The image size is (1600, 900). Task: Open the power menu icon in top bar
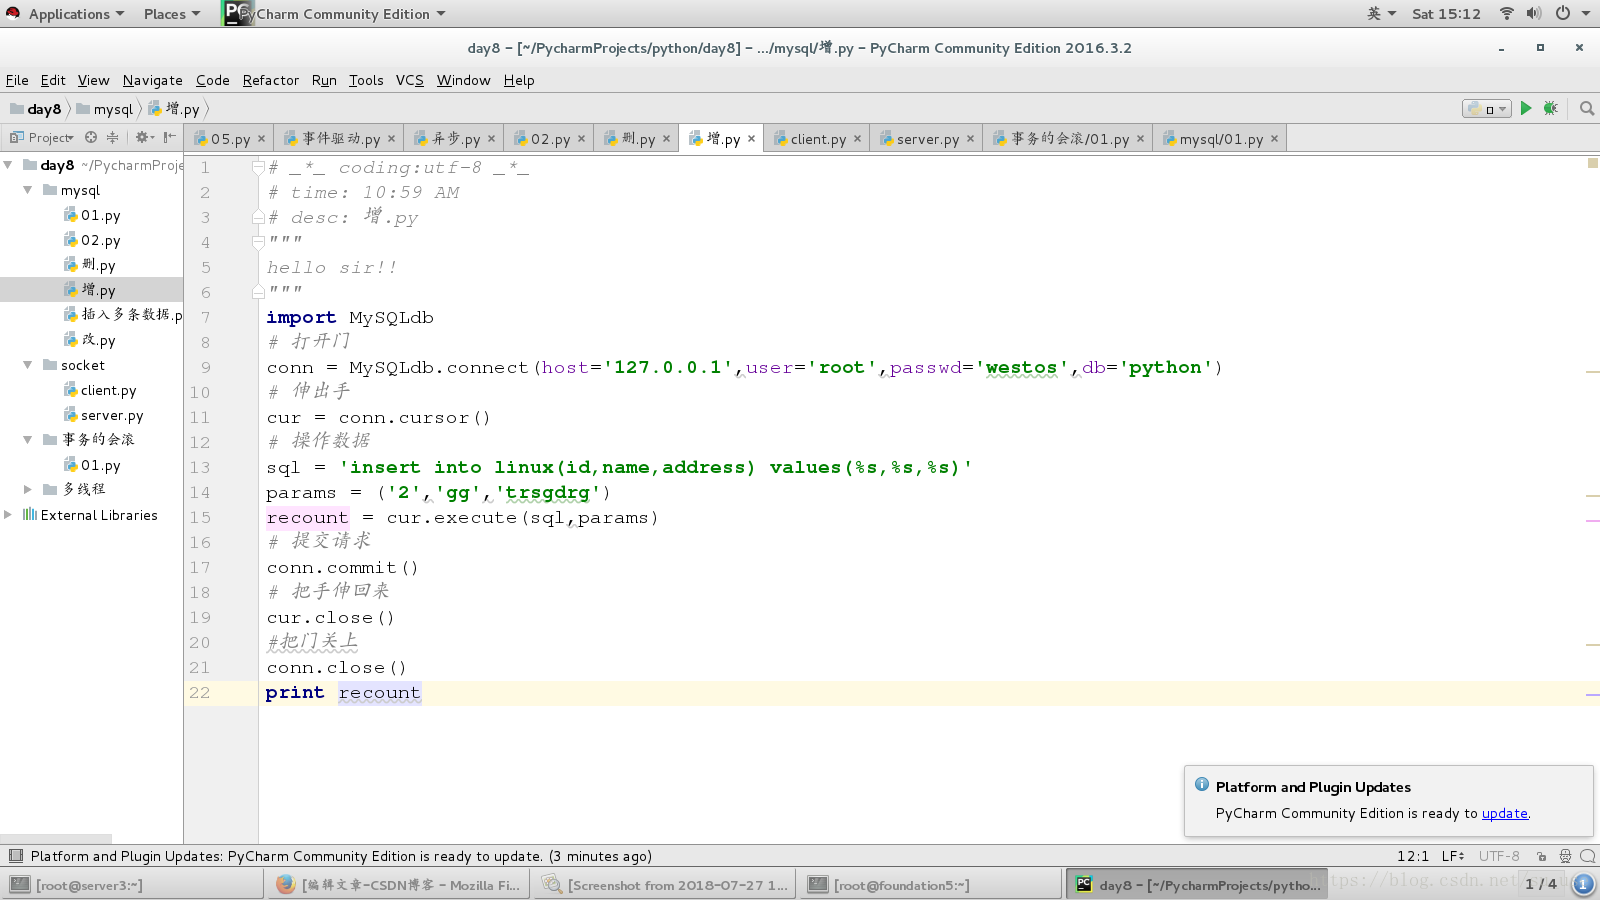pos(1562,13)
